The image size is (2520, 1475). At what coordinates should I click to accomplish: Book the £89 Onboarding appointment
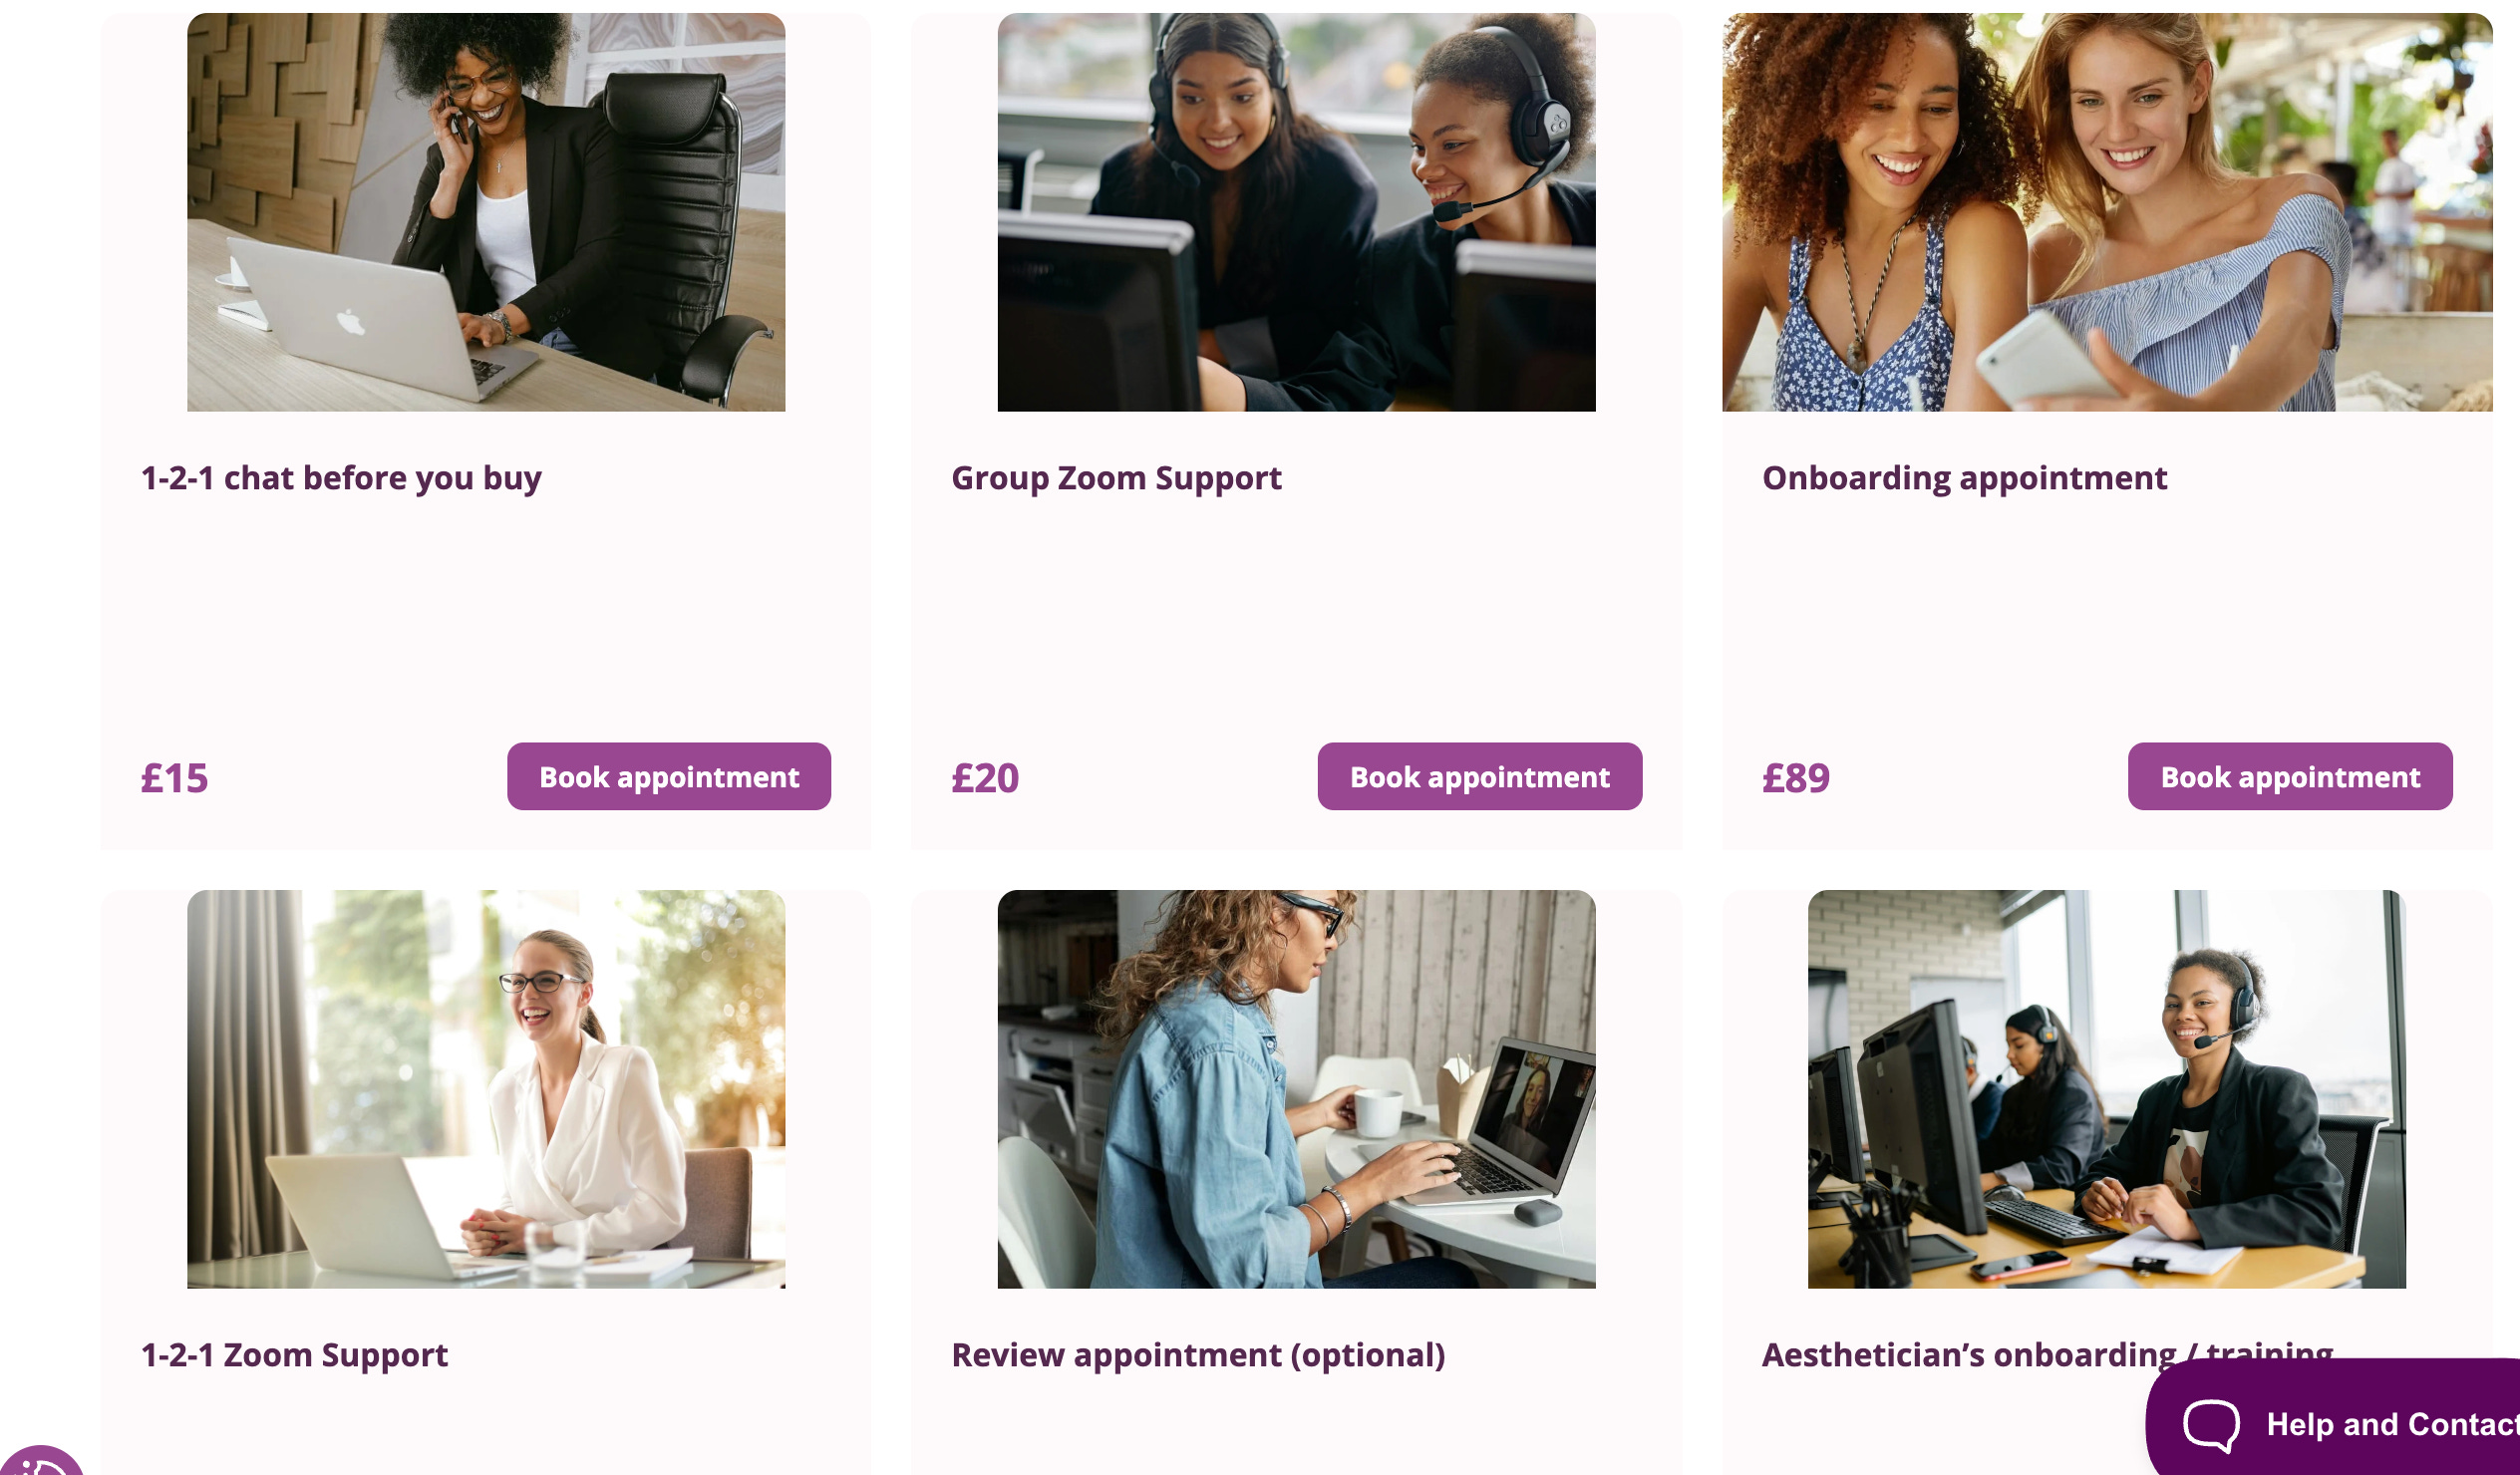(x=2290, y=776)
